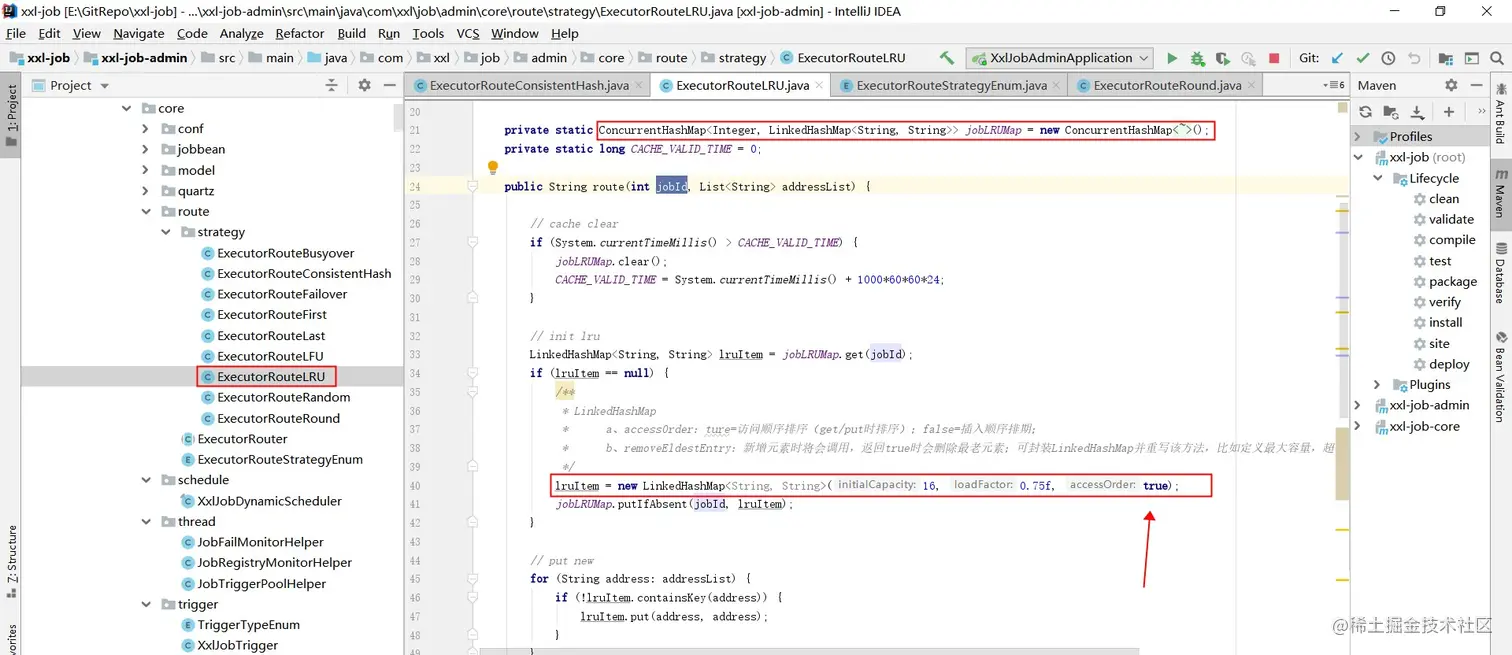Hide the Project tool window
The image size is (1512, 655).
pos(388,85)
